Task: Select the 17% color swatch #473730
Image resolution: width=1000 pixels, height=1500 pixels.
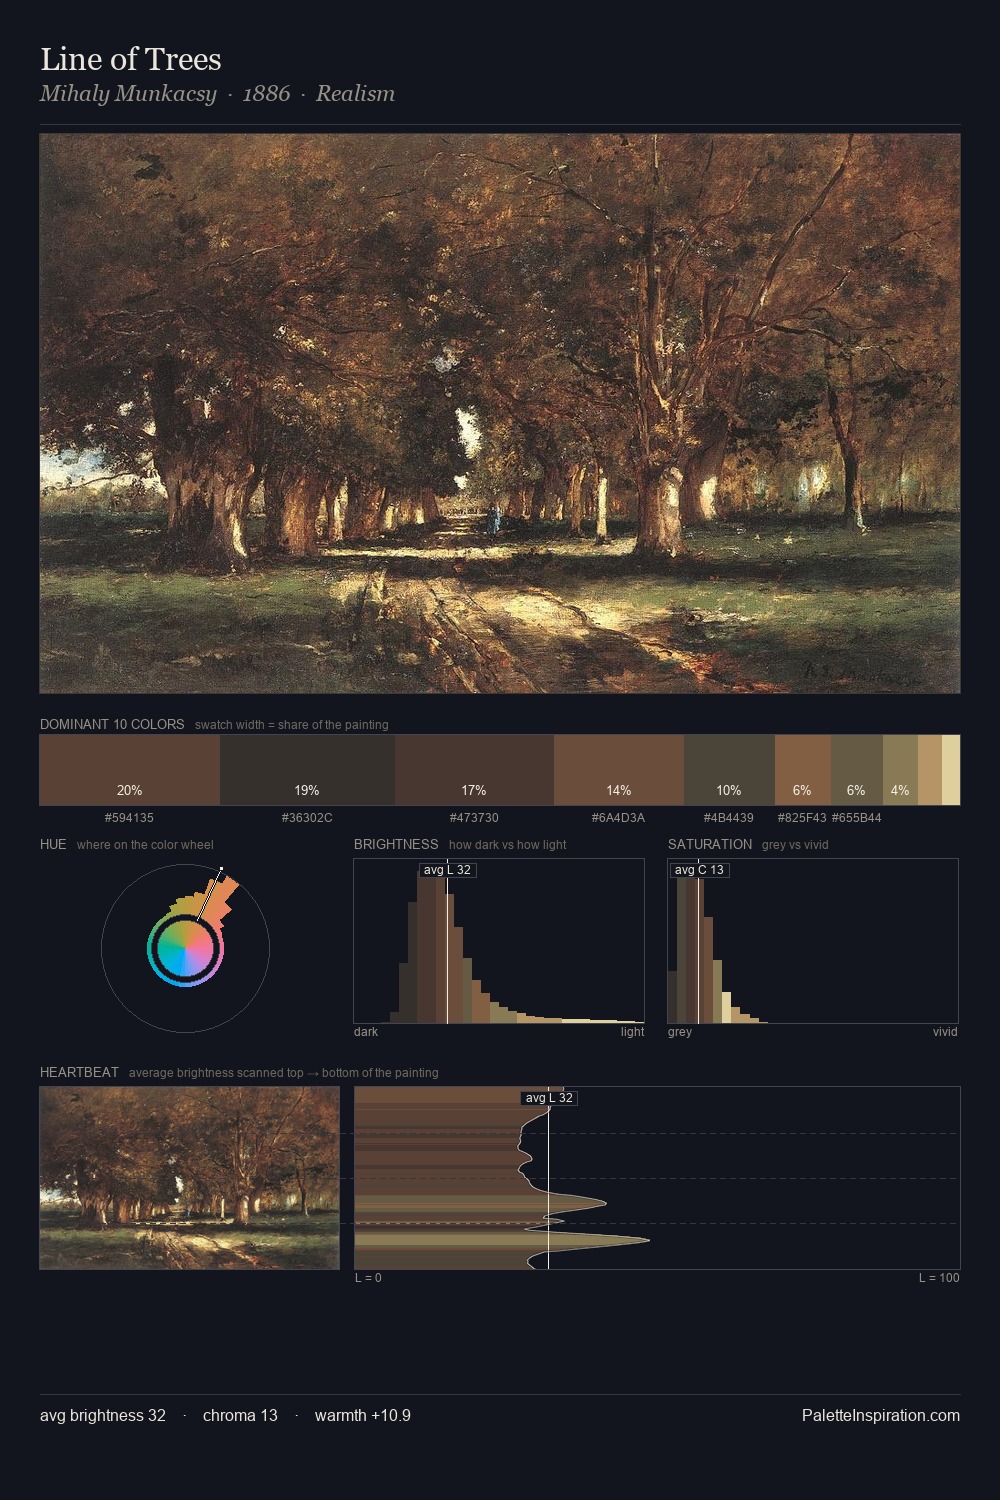Action: (x=474, y=770)
